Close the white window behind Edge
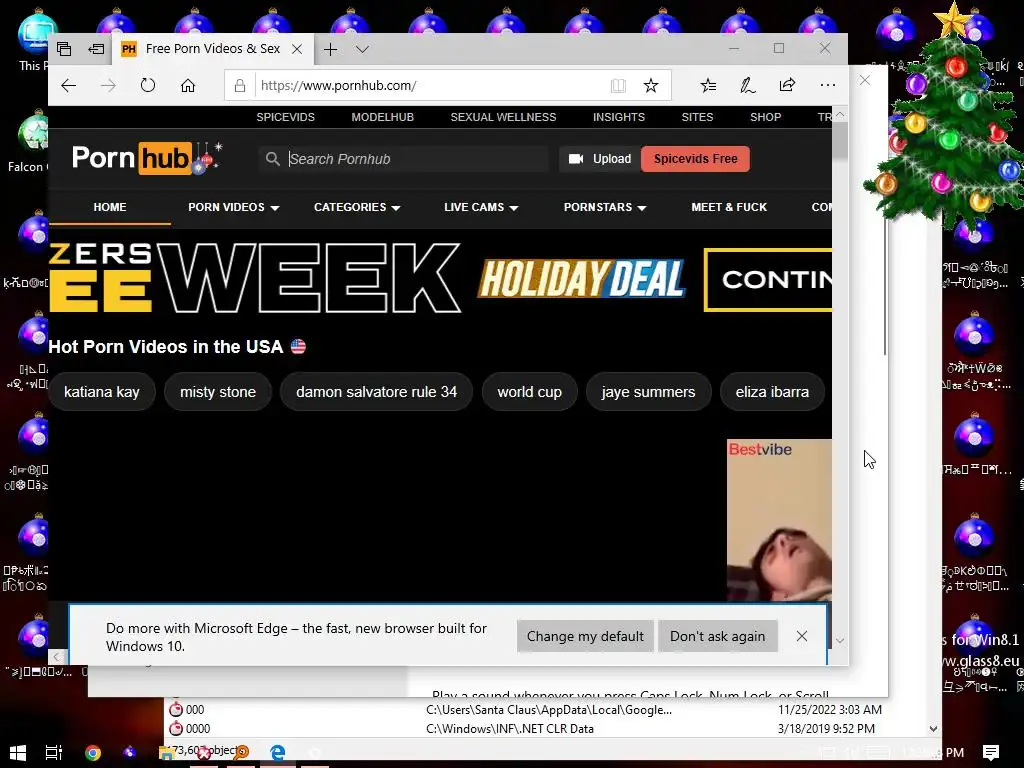Image resolution: width=1024 pixels, height=768 pixels. click(x=865, y=80)
